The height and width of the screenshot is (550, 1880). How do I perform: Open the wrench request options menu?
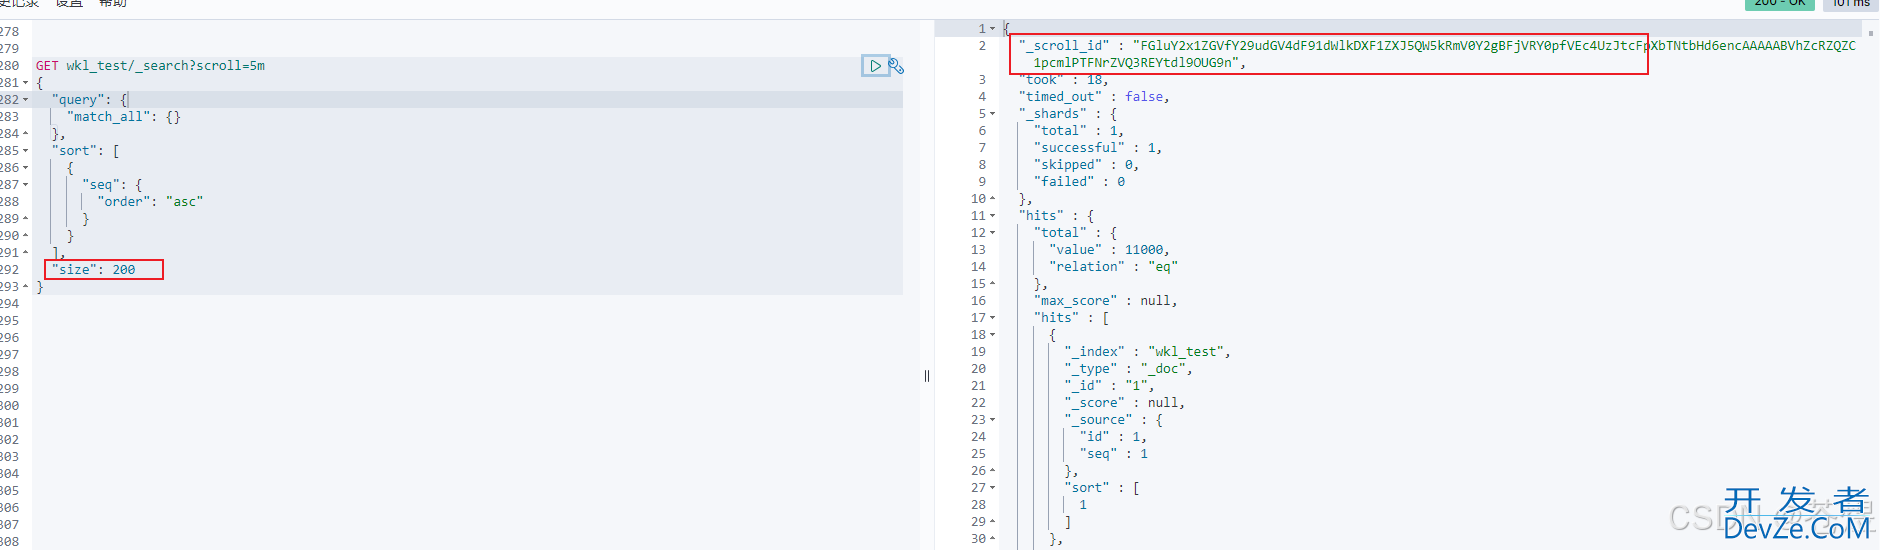coord(896,66)
